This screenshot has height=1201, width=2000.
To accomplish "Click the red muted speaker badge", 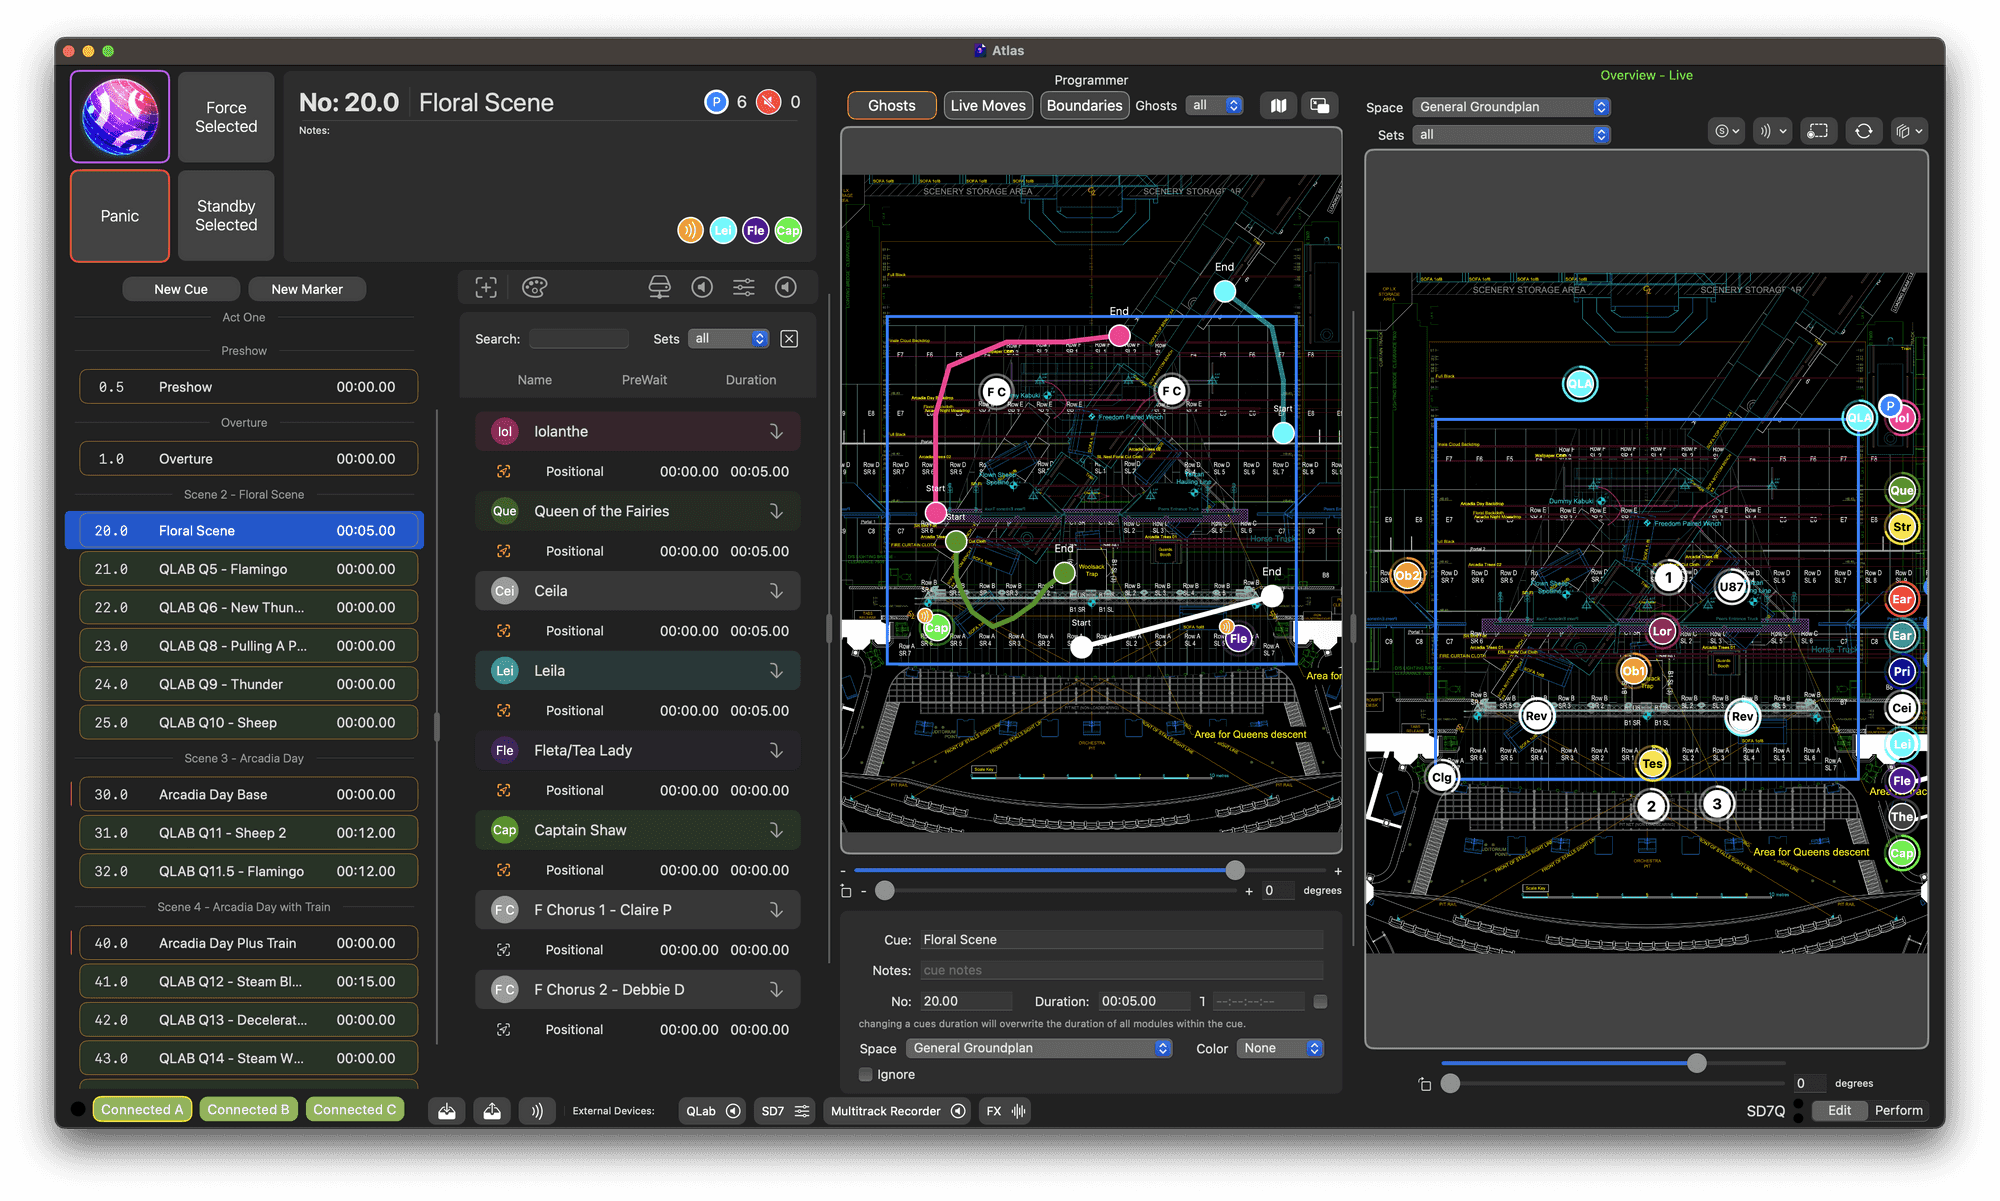I will click(768, 102).
